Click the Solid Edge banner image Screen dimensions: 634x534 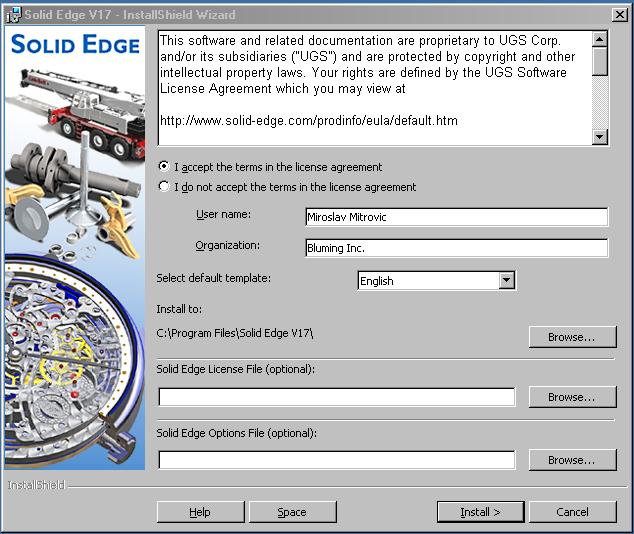[75, 247]
